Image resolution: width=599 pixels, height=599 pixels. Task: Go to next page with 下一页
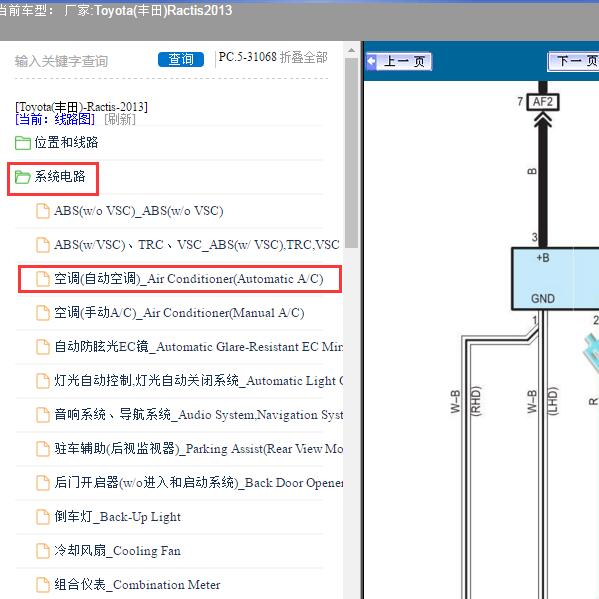pos(573,61)
